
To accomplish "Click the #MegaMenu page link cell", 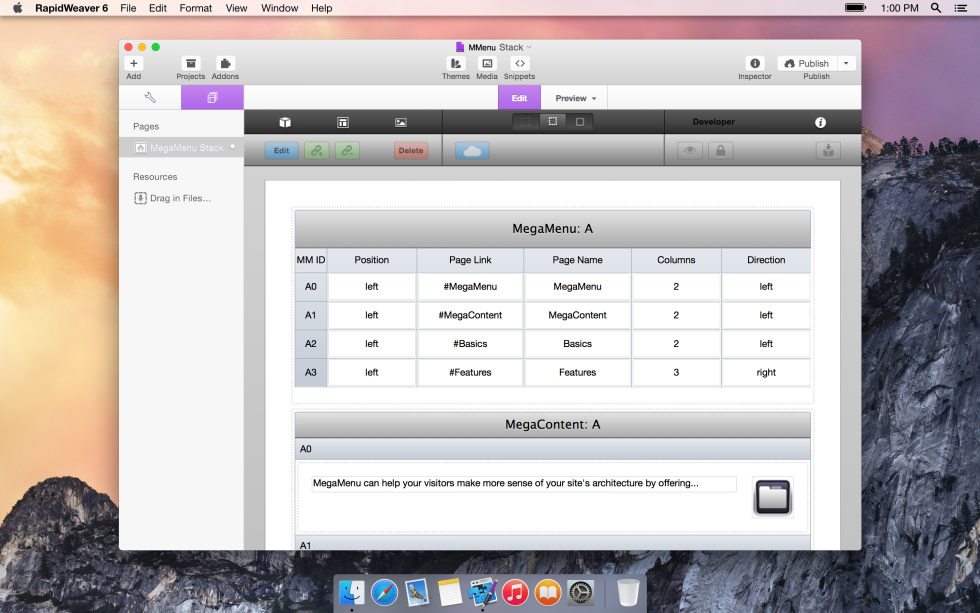I will [x=470, y=287].
